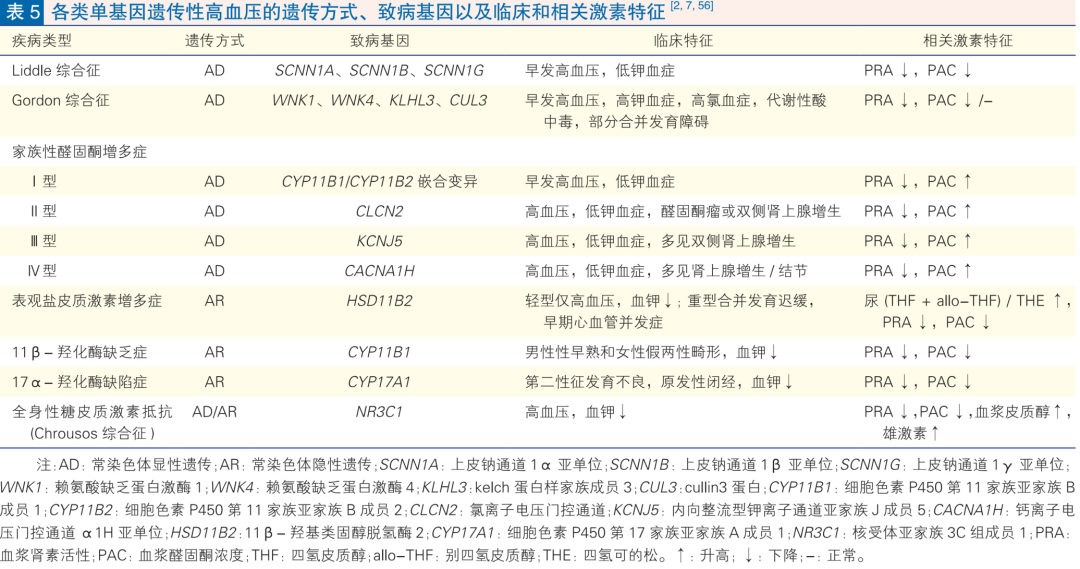Click 'AD' in the Liddle 综合征 row
The width and height of the screenshot is (1080, 569).
pyautogui.click(x=214, y=71)
